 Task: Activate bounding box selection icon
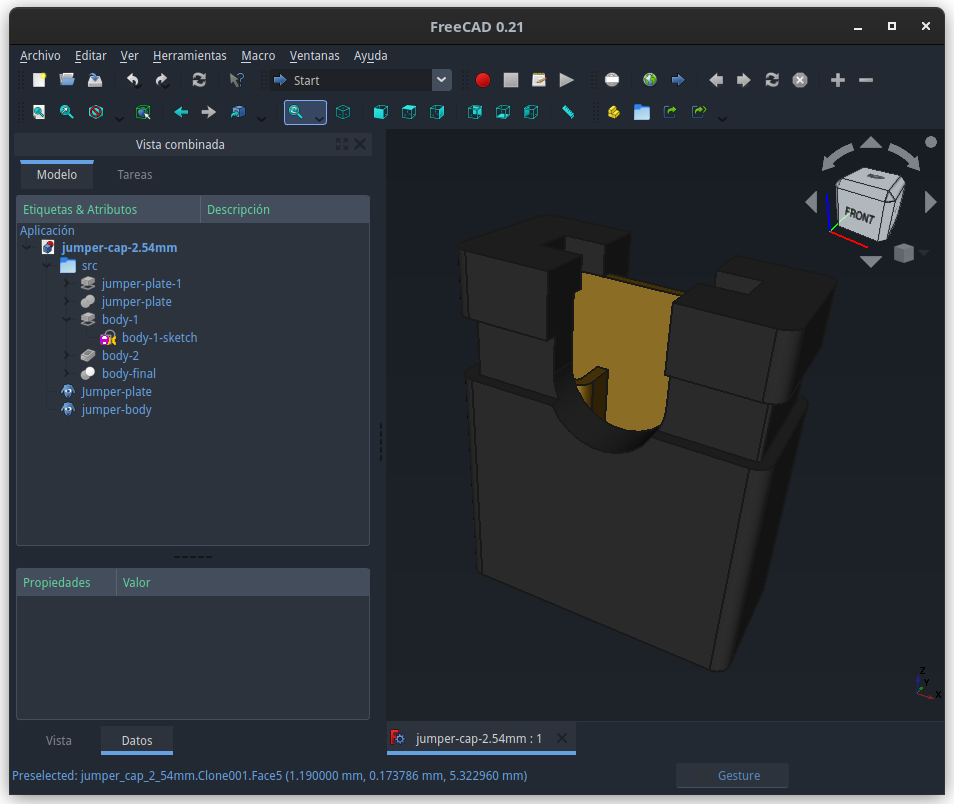(143, 112)
